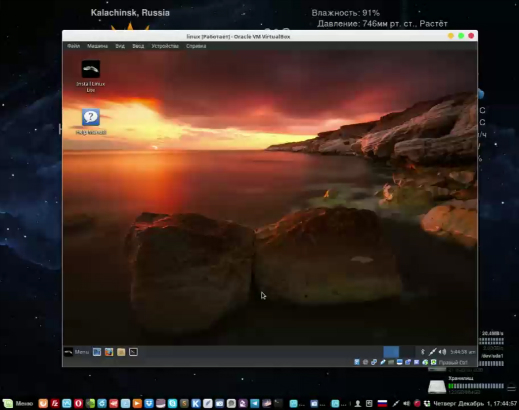Click VirtualBox display indicator icon
The image size is (519, 410).
(x=400, y=362)
